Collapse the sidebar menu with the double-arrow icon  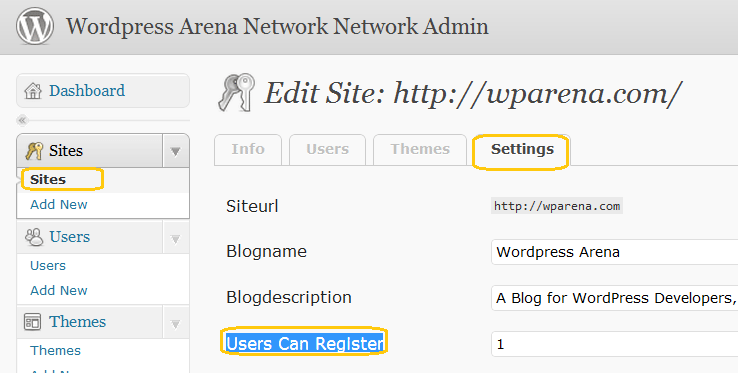(x=22, y=121)
